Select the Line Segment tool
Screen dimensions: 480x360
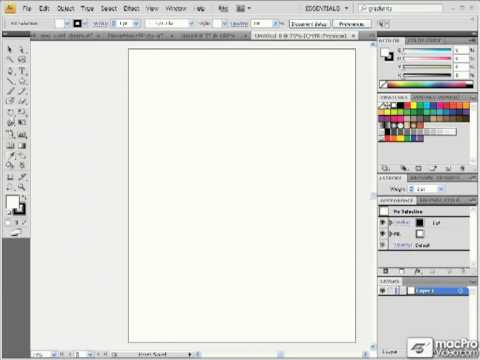click(x=10, y=81)
